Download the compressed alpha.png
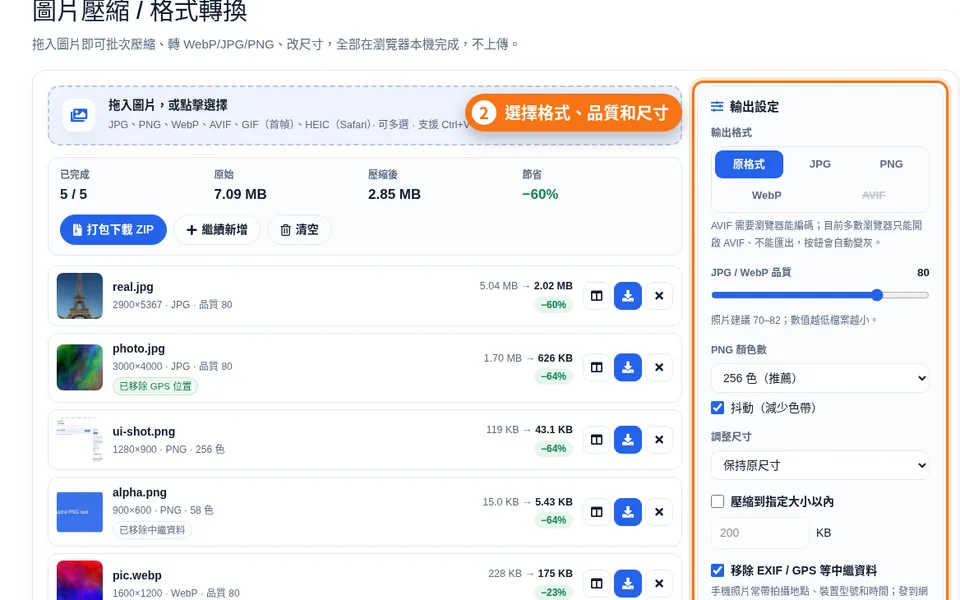Viewport: 960px width, 600px height. (x=628, y=512)
